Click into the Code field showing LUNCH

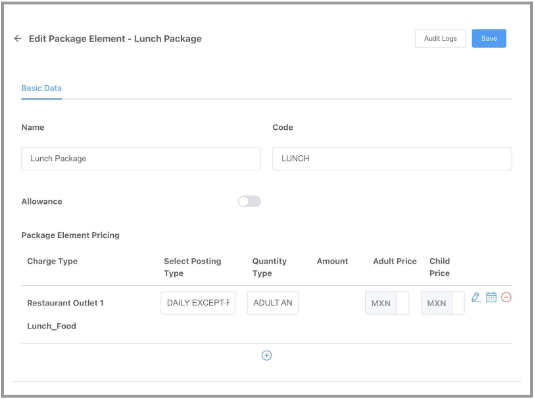(x=392, y=159)
